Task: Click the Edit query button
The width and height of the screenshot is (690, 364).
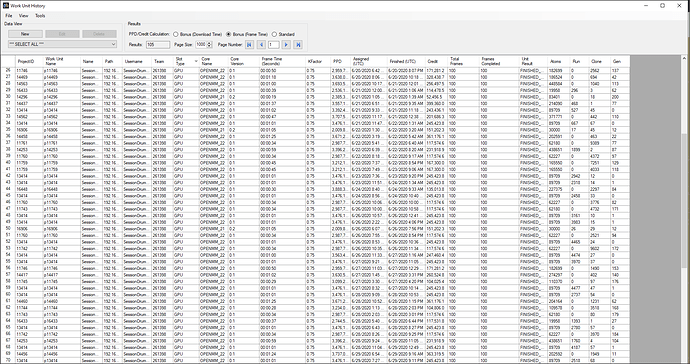Action: tap(62, 34)
